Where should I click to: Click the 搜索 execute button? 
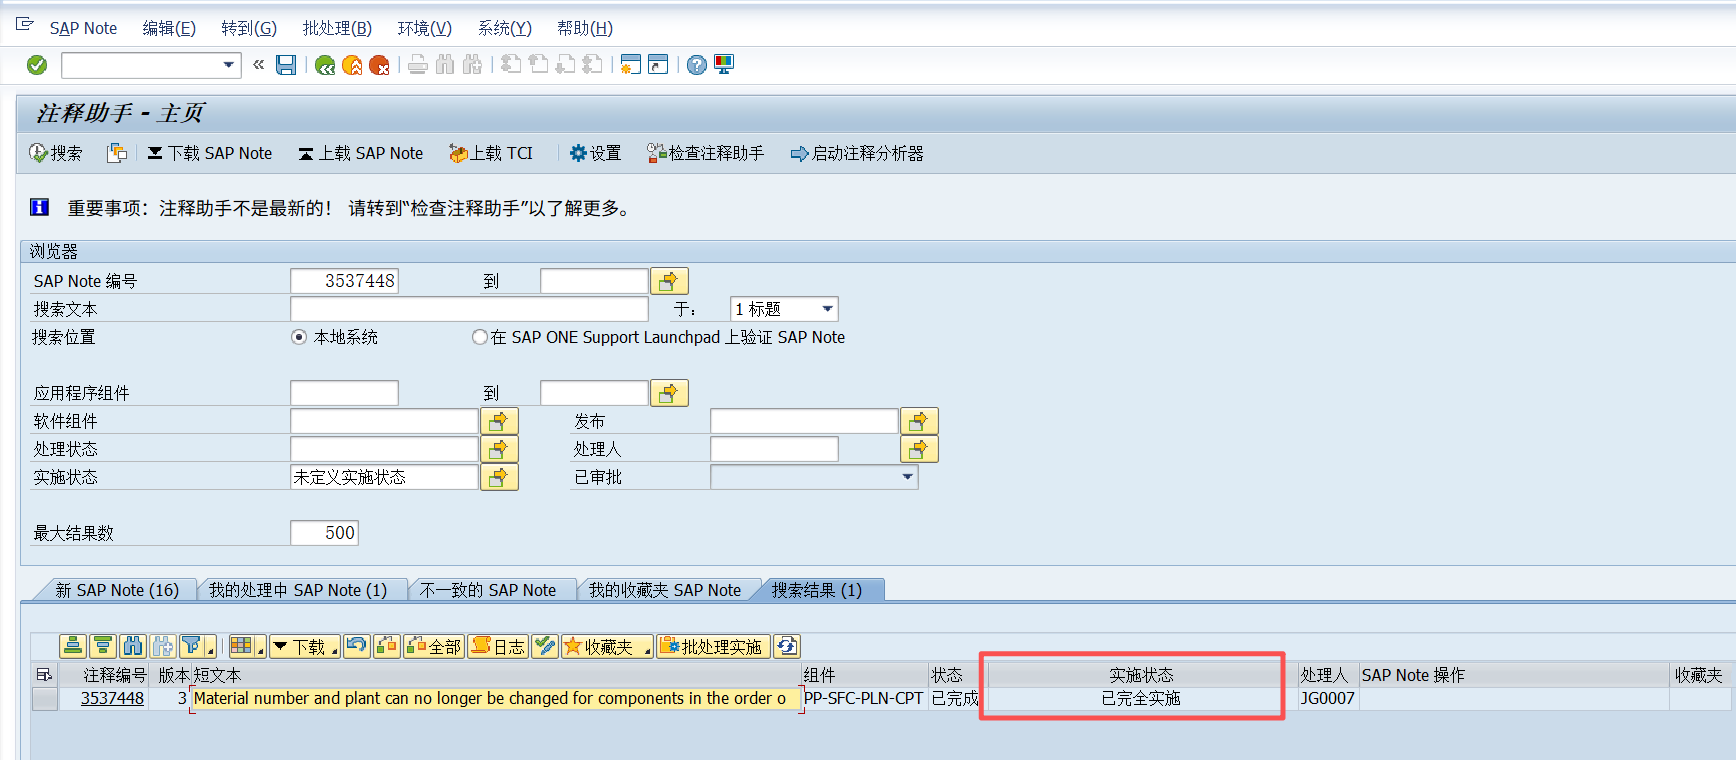[56, 153]
